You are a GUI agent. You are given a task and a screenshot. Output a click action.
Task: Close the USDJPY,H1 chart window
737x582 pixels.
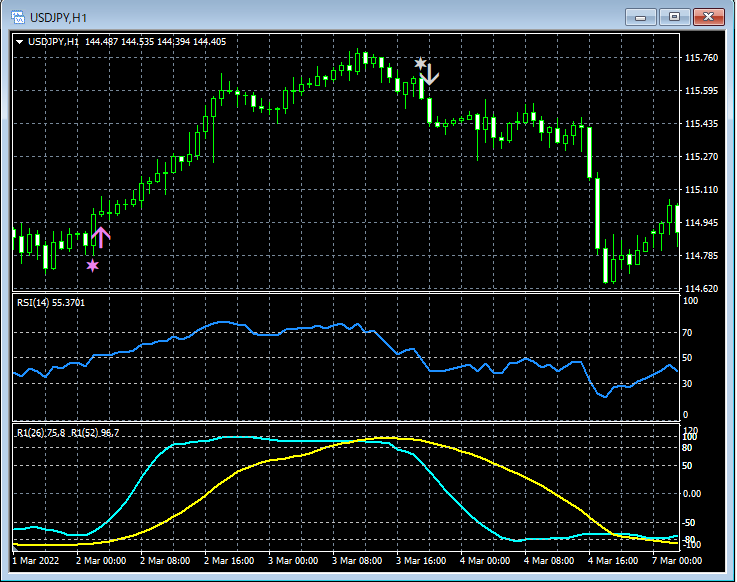pos(709,17)
